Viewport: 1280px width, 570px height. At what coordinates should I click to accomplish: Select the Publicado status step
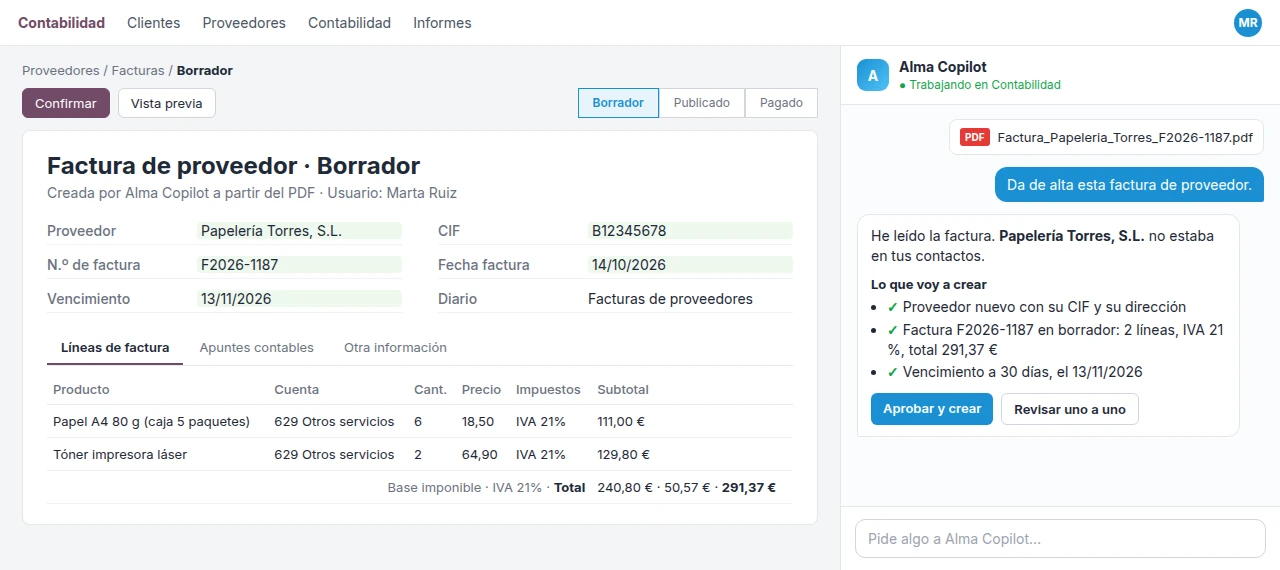(x=702, y=103)
